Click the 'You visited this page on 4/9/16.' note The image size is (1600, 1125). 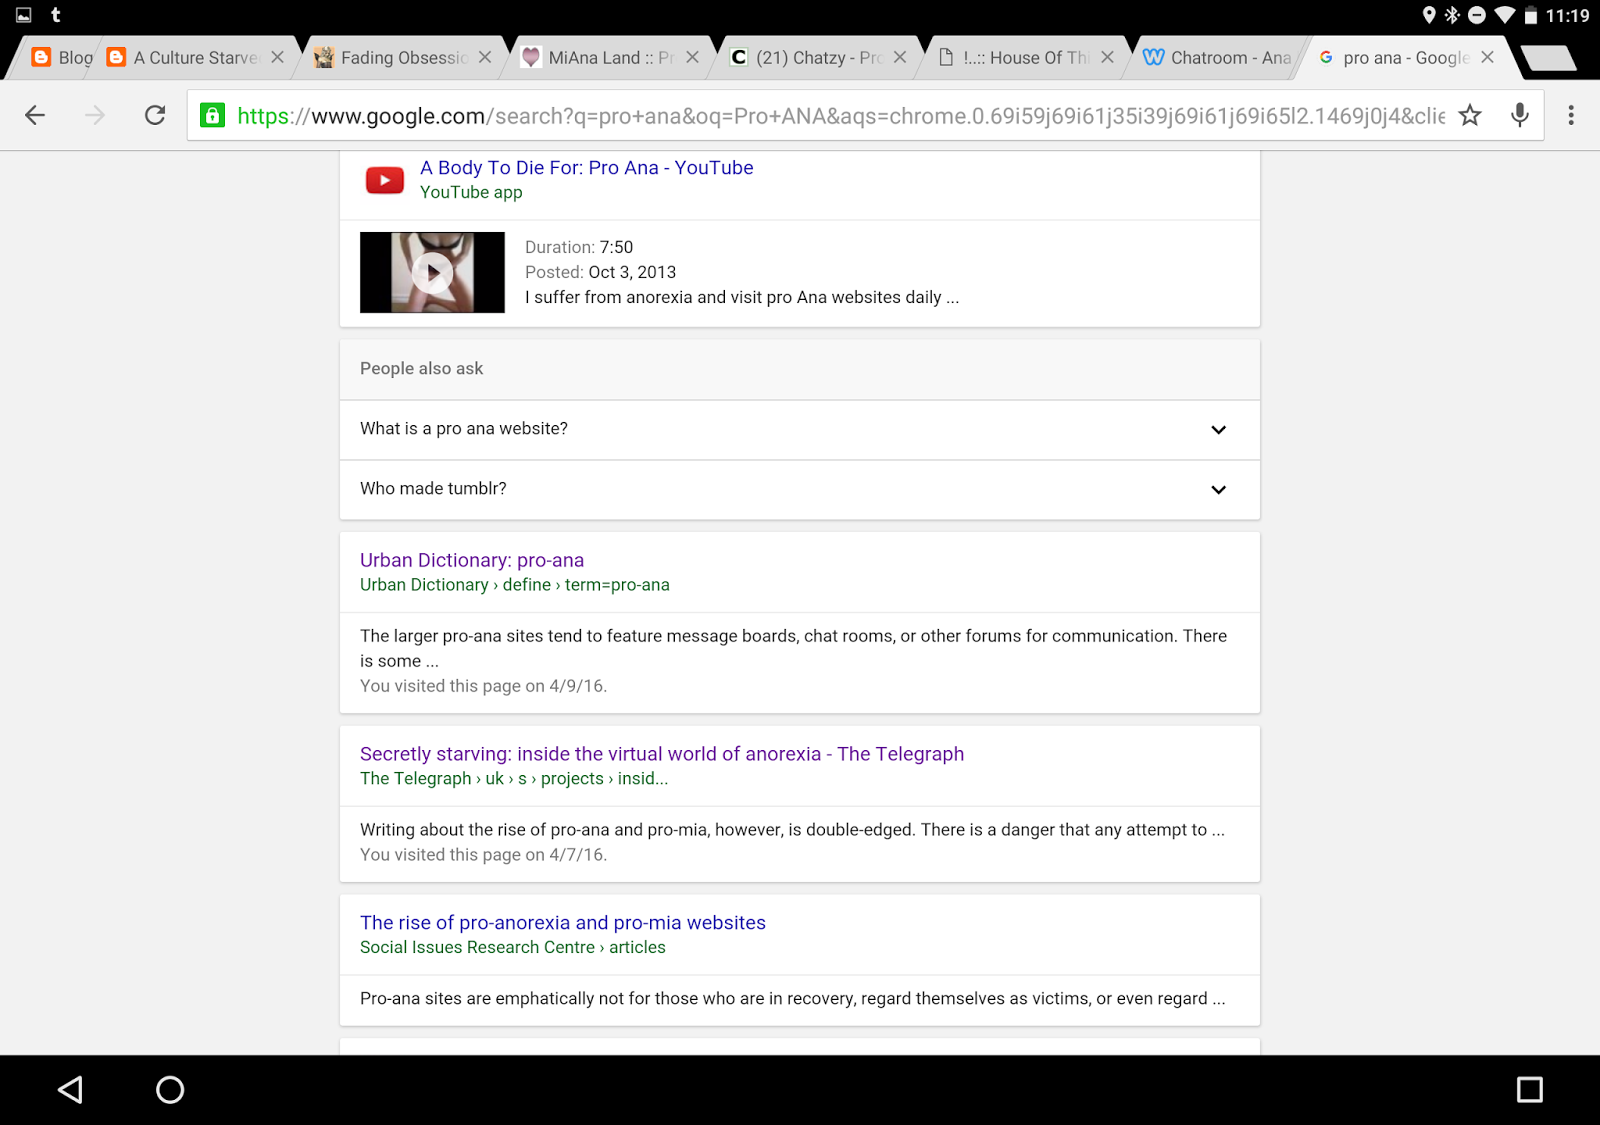(x=484, y=686)
